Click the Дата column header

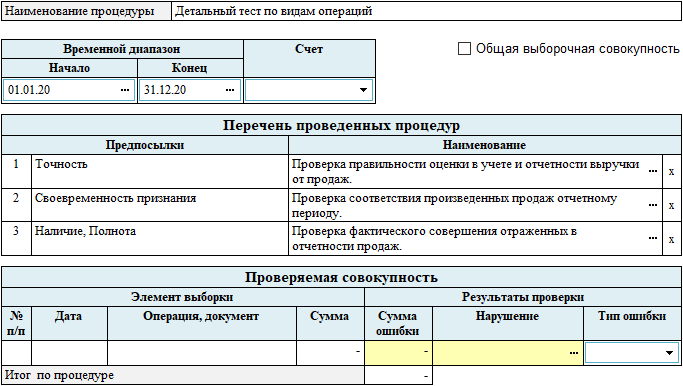pos(69,323)
